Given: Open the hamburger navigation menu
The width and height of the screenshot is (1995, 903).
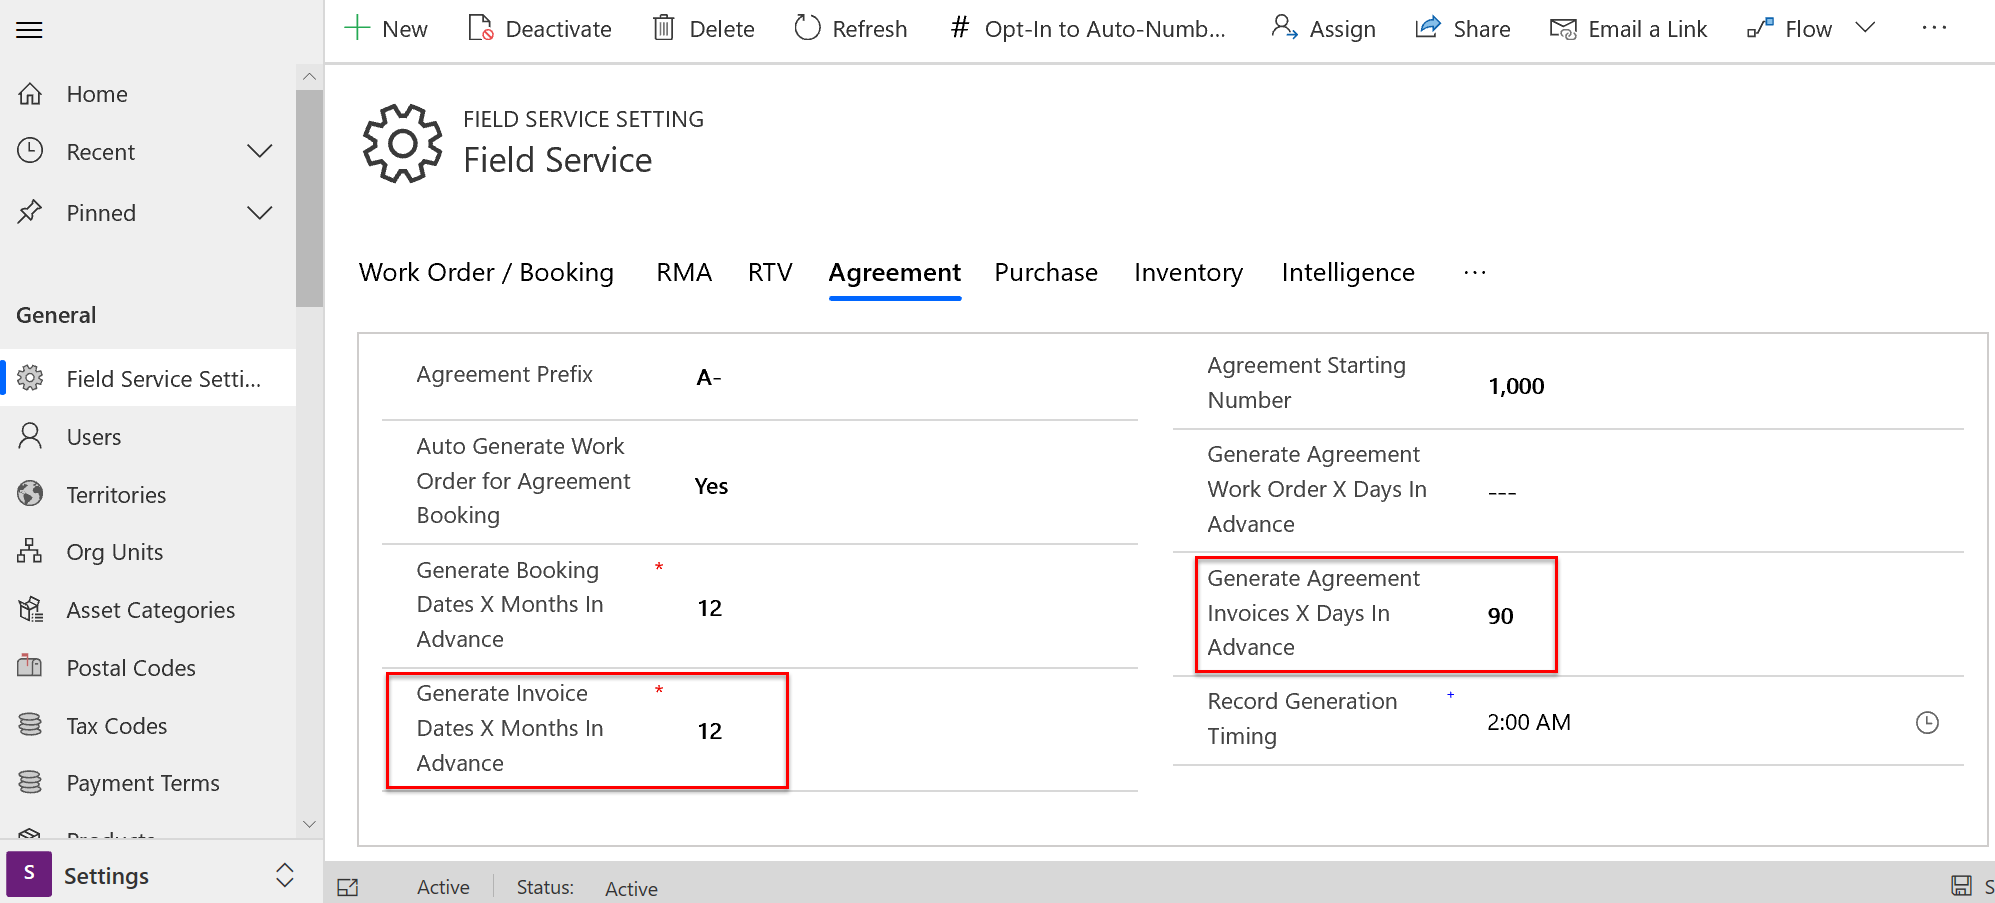Looking at the screenshot, I should point(30,30).
